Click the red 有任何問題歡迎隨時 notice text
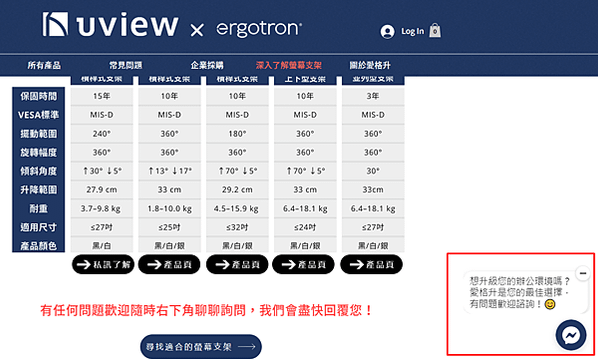The width and height of the screenshot is (598, 360). pyautogui.click(x=206, y=310)
